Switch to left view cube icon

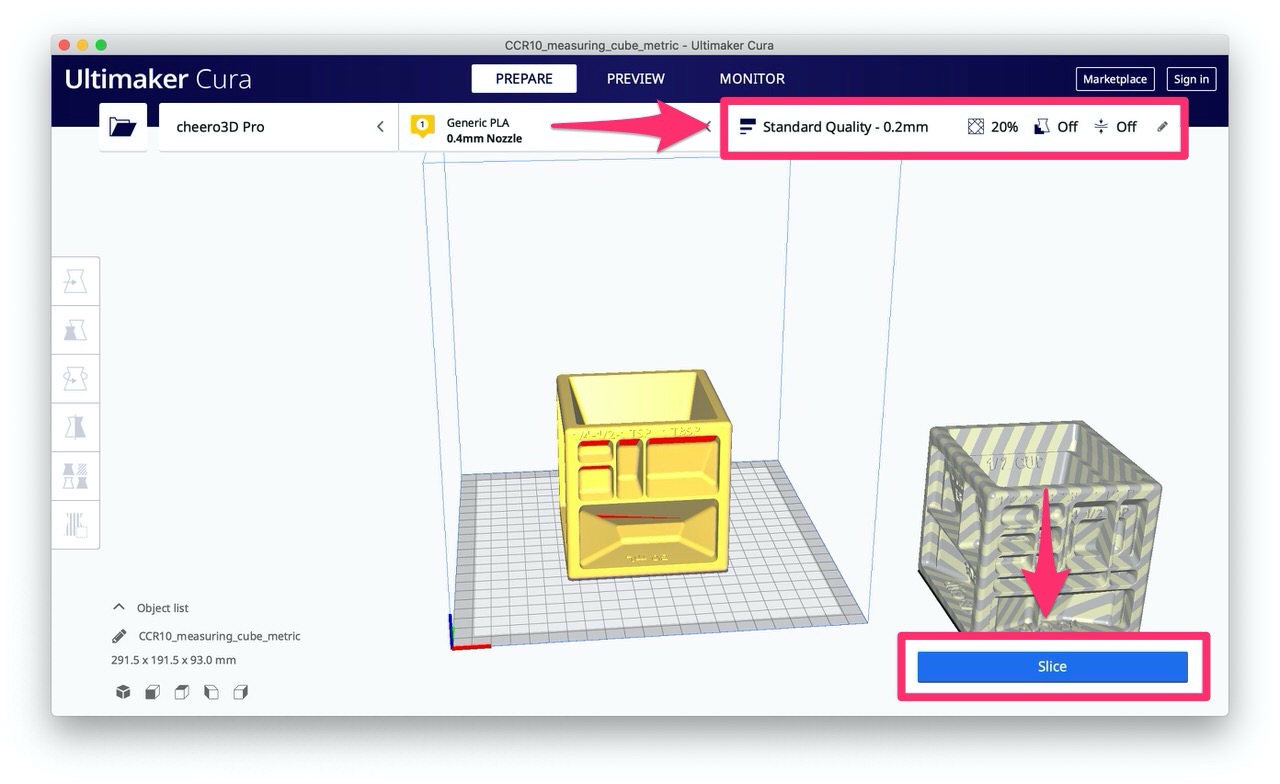[x=211, y=692]
